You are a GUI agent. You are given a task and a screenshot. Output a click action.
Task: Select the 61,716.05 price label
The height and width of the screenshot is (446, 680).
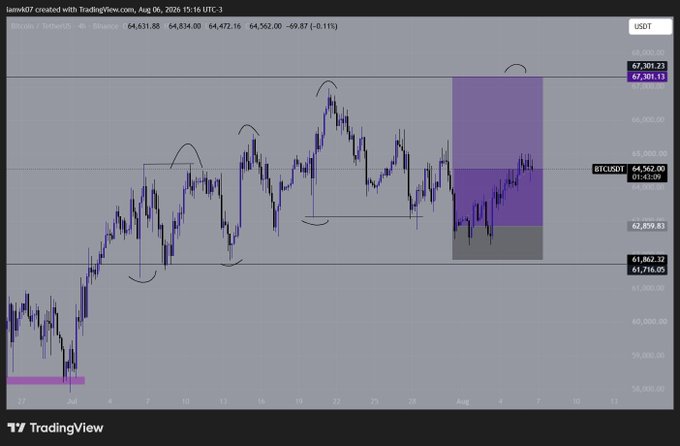point(648,269)
